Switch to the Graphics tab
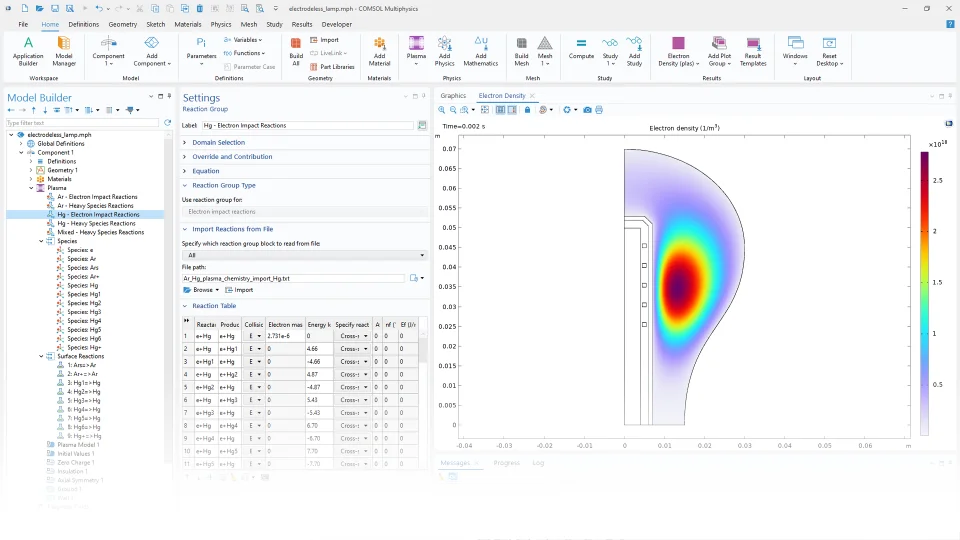Screen dimensions: 960x540 click(453, 96)
